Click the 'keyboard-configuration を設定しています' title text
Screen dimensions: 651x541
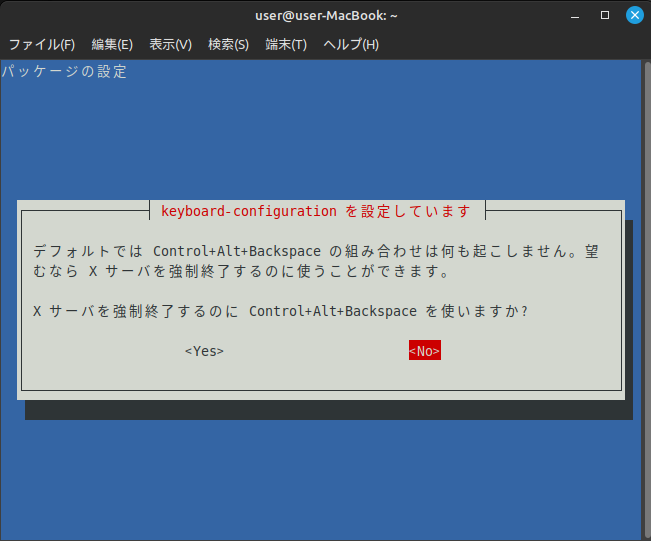click(x=316, y=211)
